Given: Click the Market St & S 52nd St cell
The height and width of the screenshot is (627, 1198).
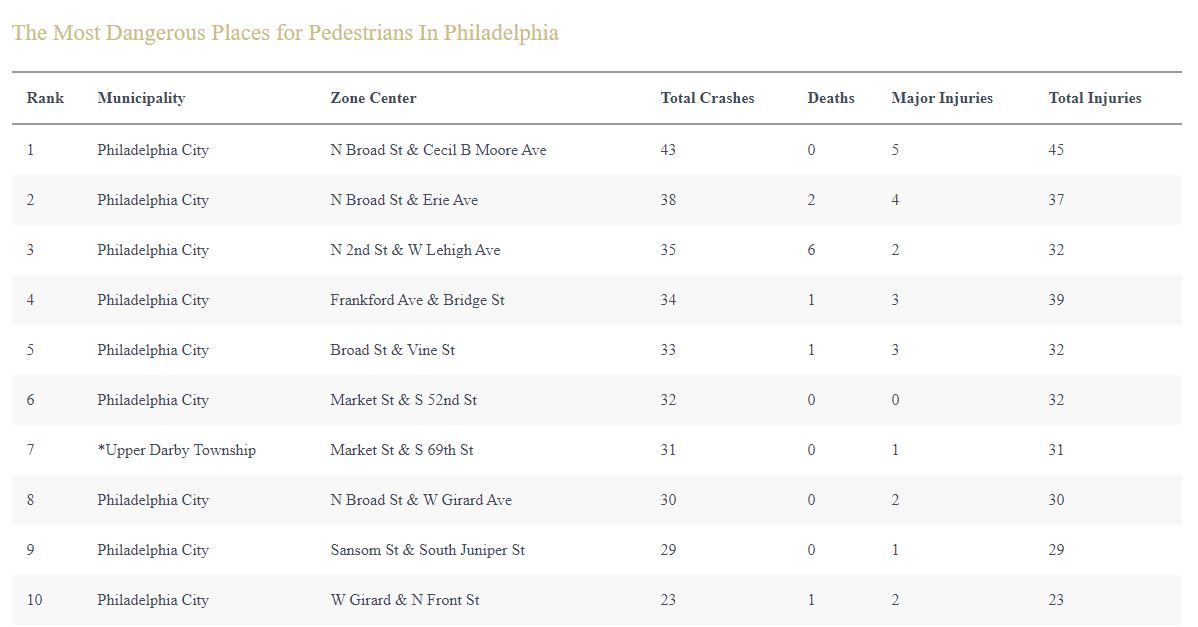Looking at the screenshot, I should point(403,400).
